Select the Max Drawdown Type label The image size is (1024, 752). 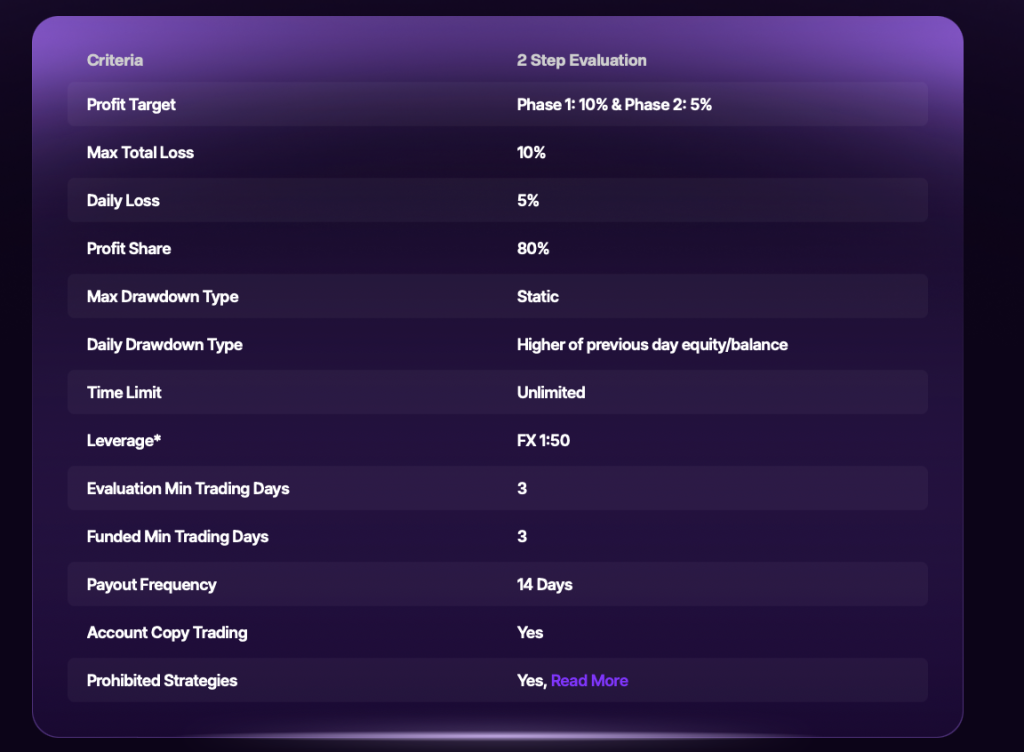pos(162,296)
